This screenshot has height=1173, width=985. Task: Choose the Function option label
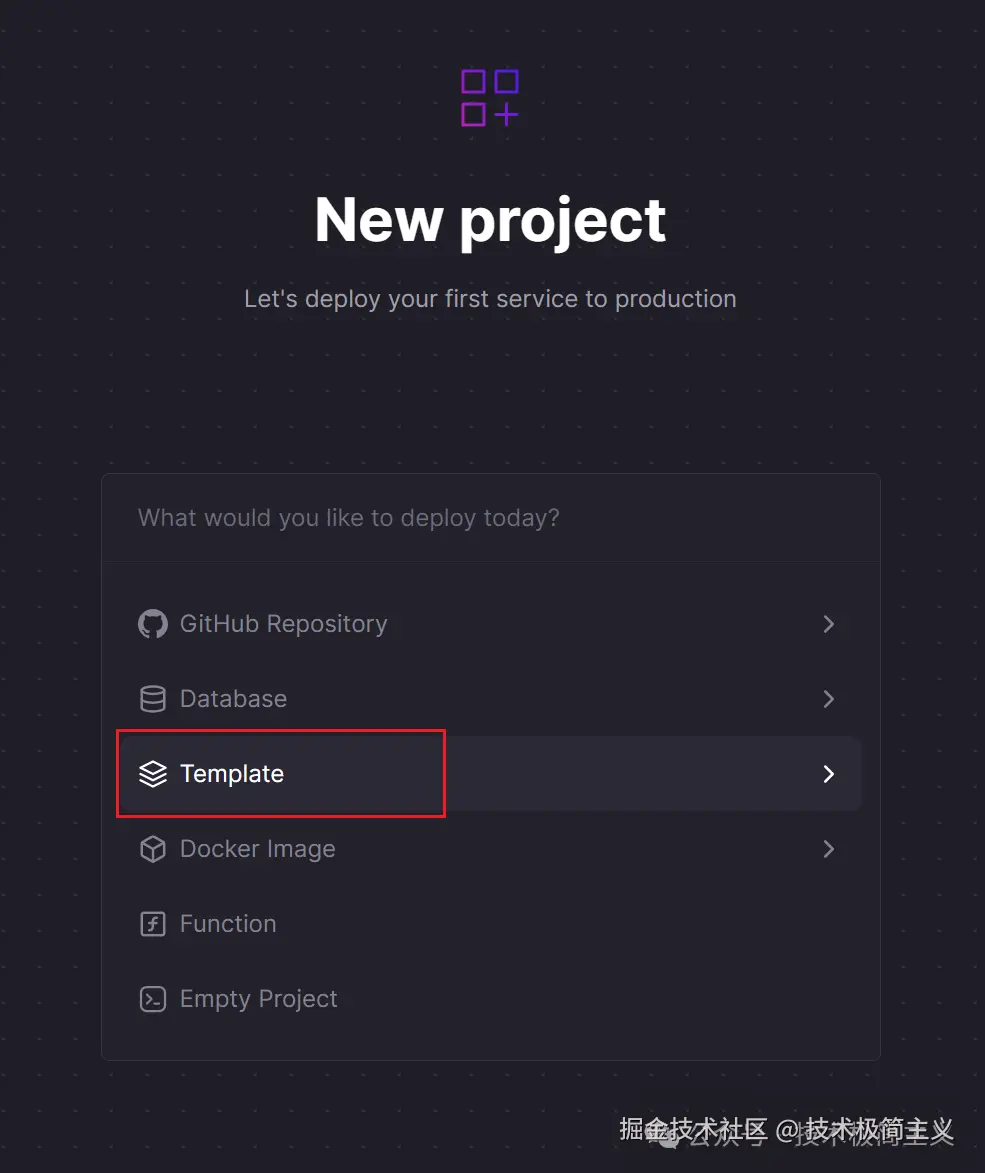tap(228, 924)
